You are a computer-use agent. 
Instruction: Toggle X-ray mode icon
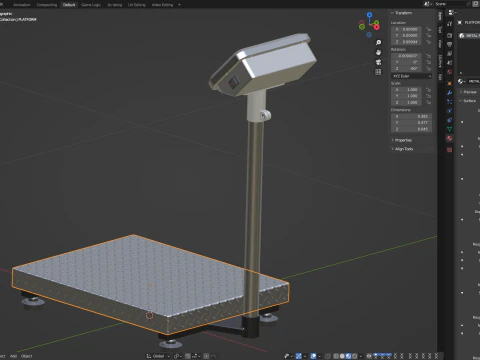328,356
